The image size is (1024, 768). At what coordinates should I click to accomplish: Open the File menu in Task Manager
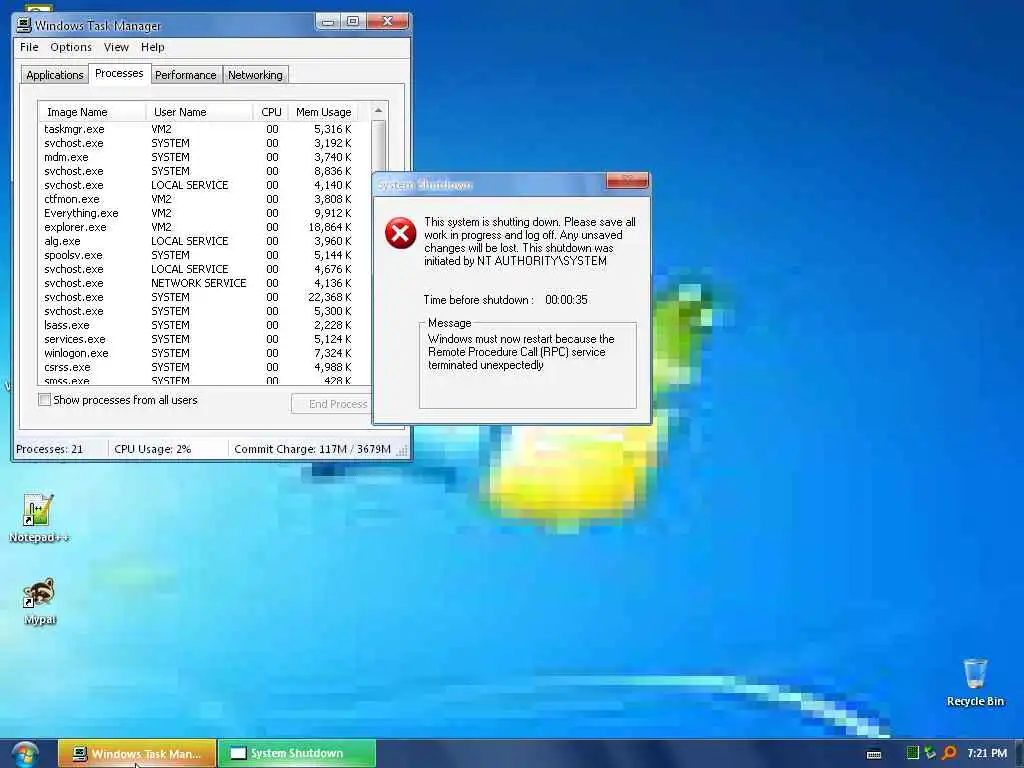29,47
